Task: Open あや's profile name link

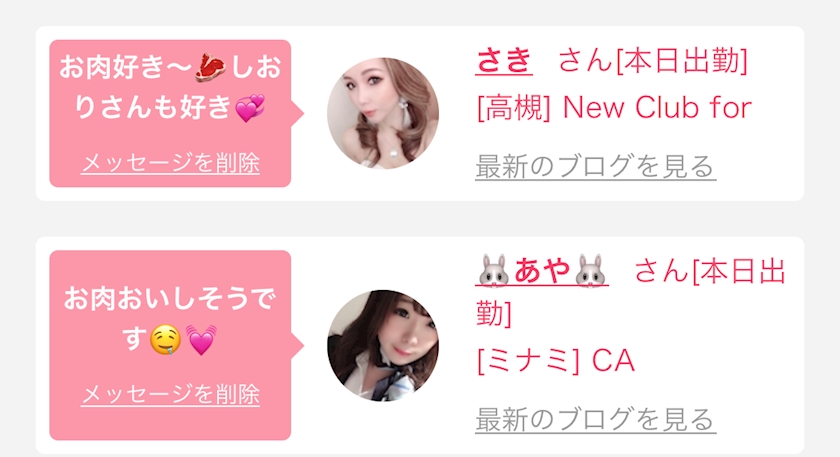Action: [542, 270]
